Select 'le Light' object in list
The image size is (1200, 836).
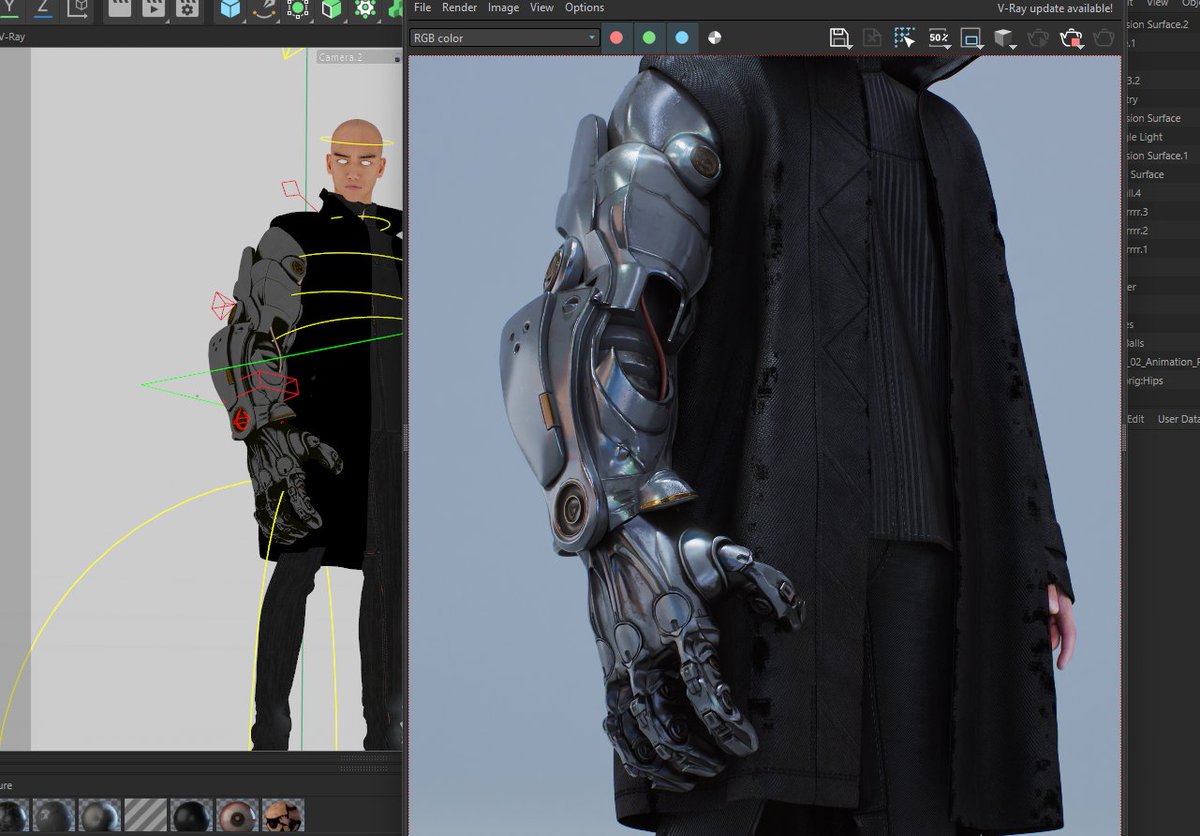pyautogui.click(x=1145, y=137)
